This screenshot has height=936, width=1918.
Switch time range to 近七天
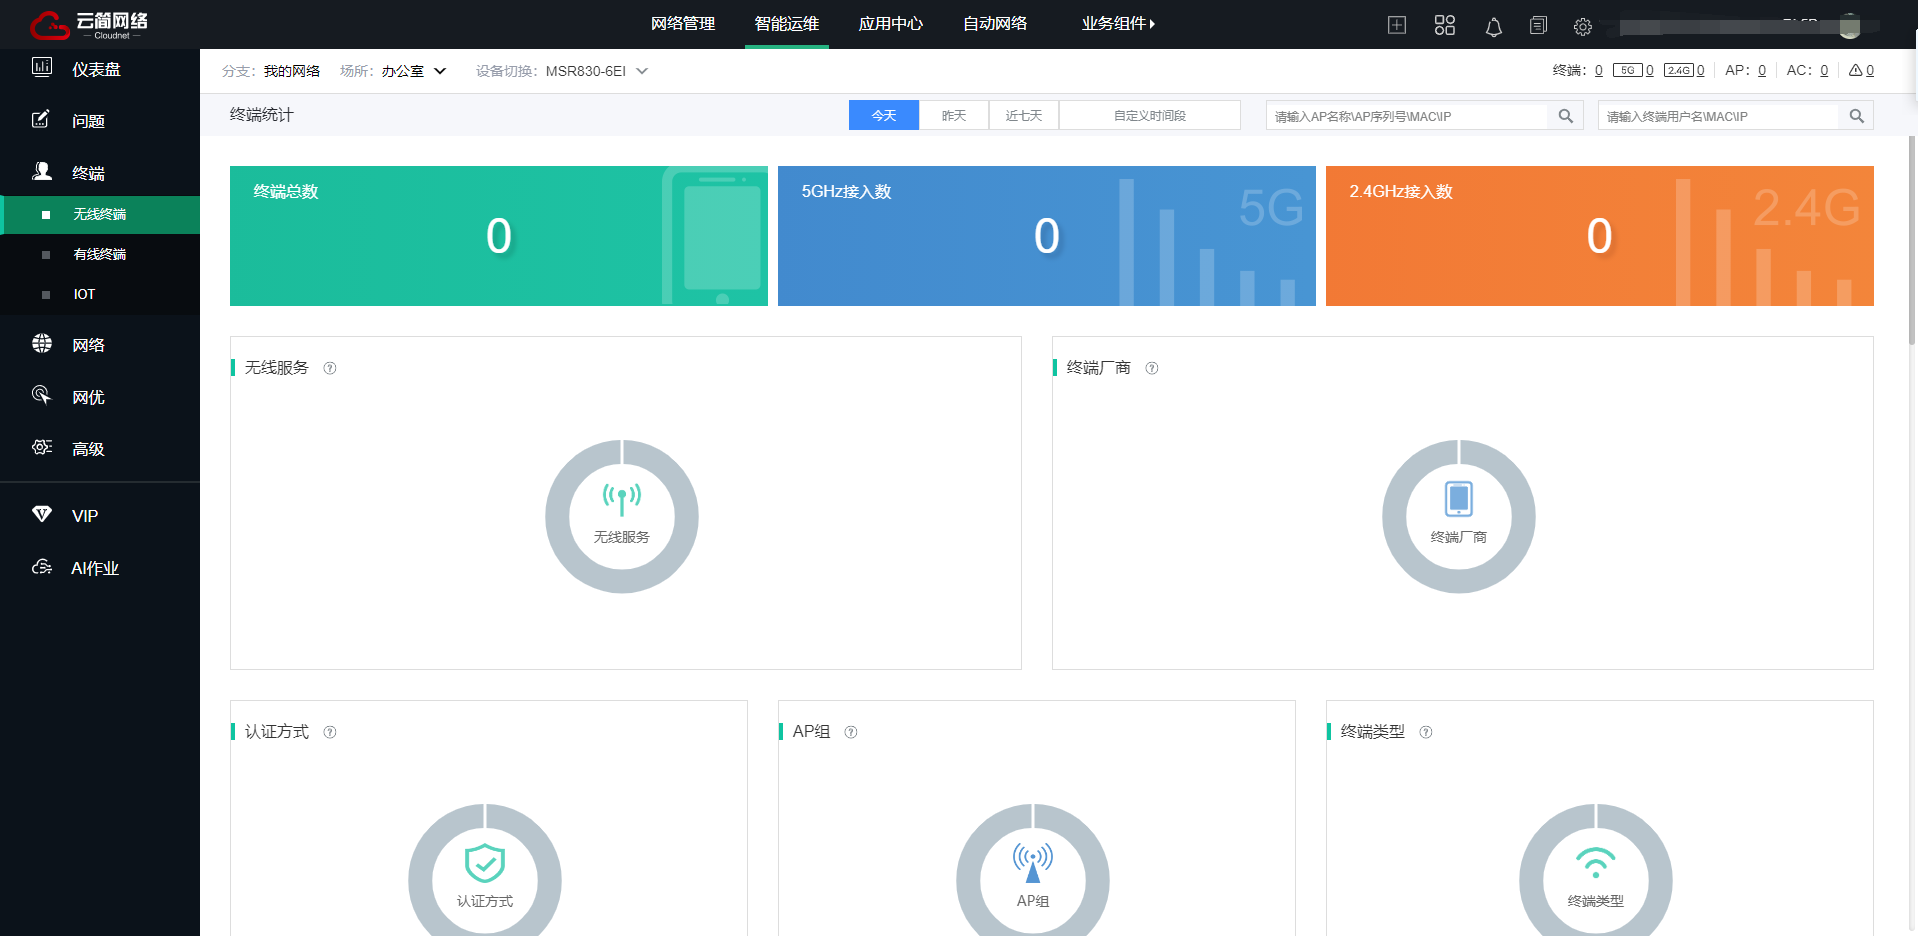pos(1024,116)
